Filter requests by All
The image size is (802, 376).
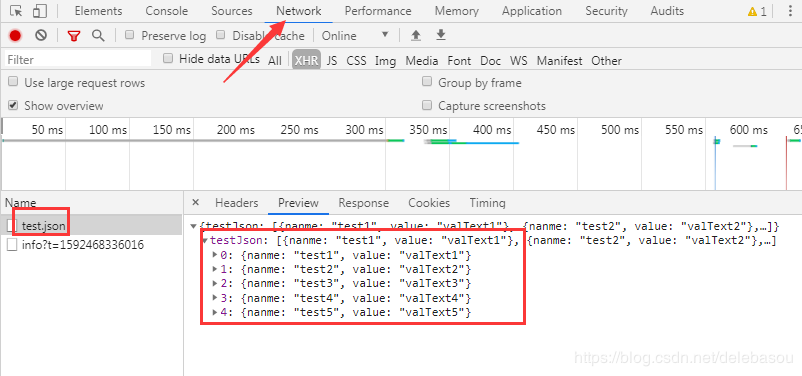point(275,60)
